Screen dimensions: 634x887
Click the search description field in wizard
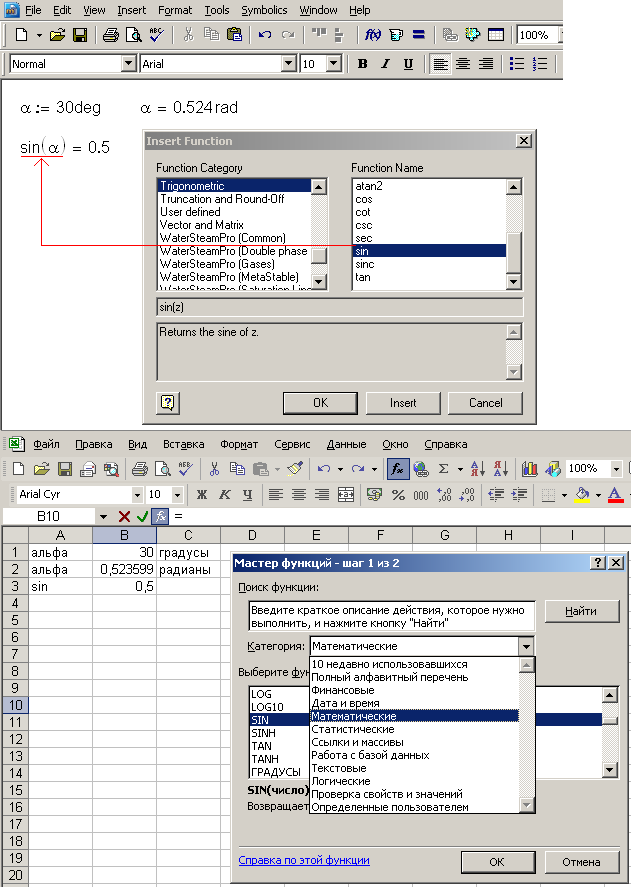(391, 617)
